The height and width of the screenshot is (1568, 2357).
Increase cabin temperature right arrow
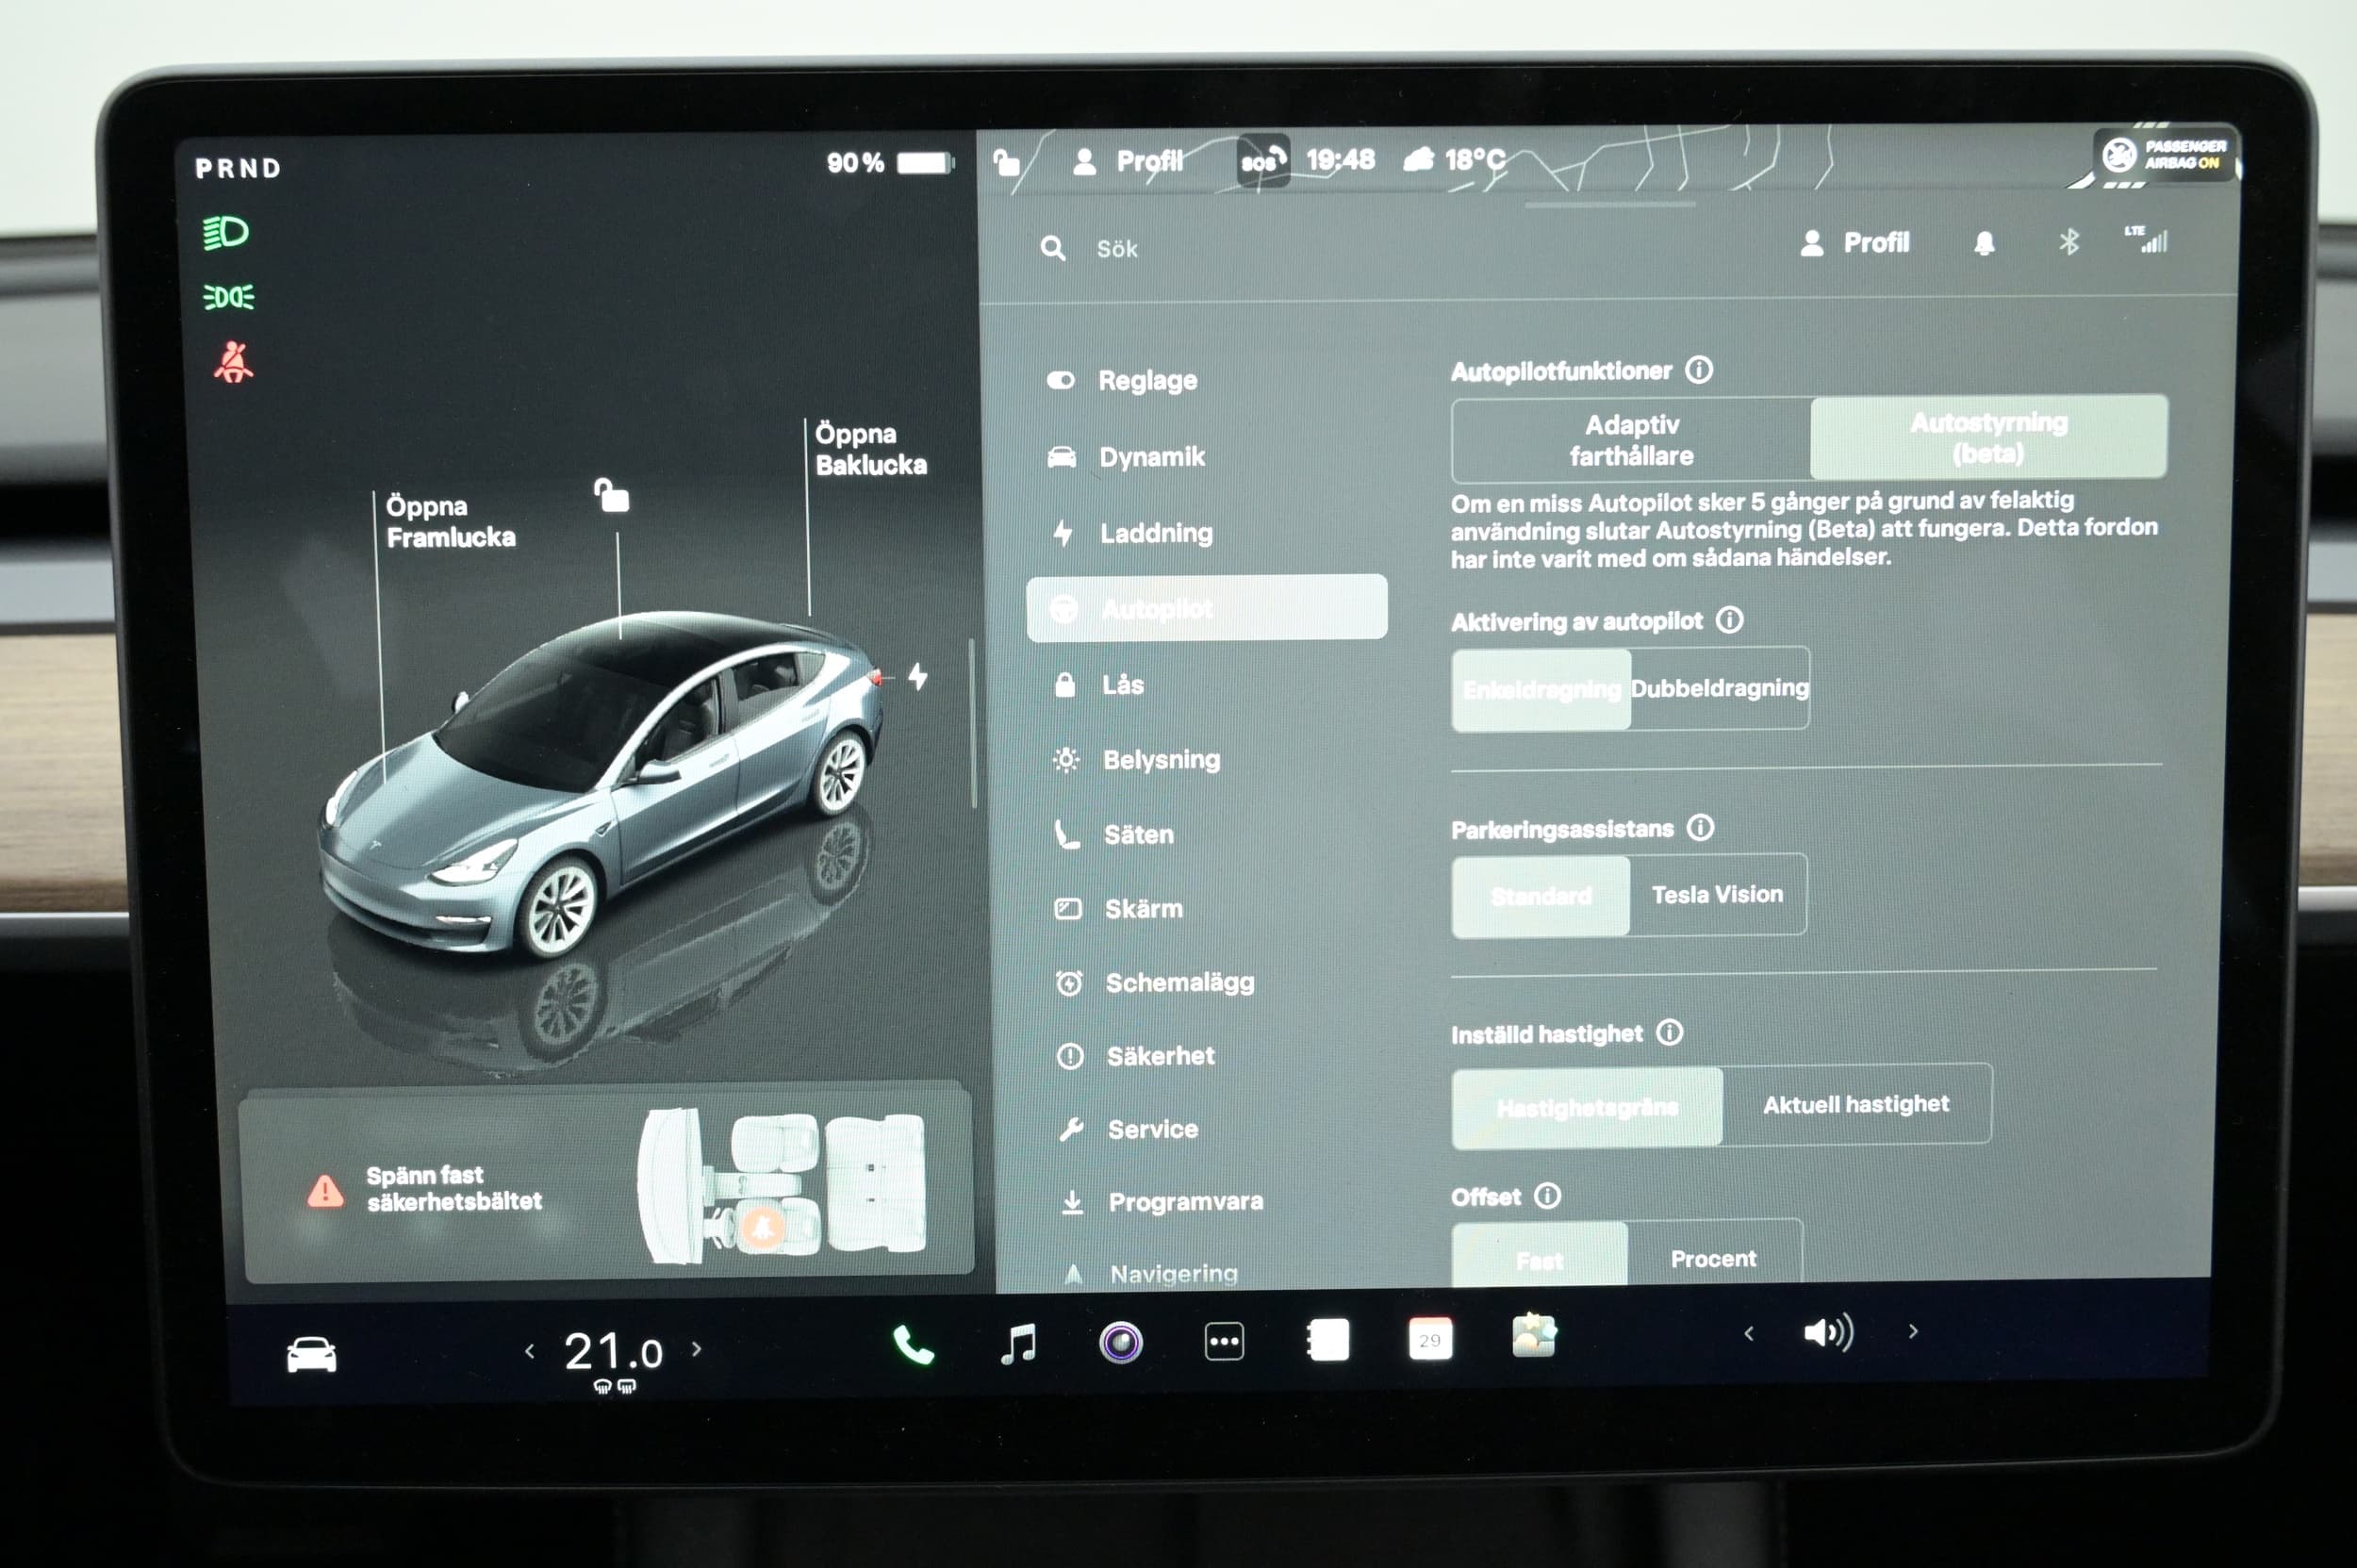pos(696,1349)
